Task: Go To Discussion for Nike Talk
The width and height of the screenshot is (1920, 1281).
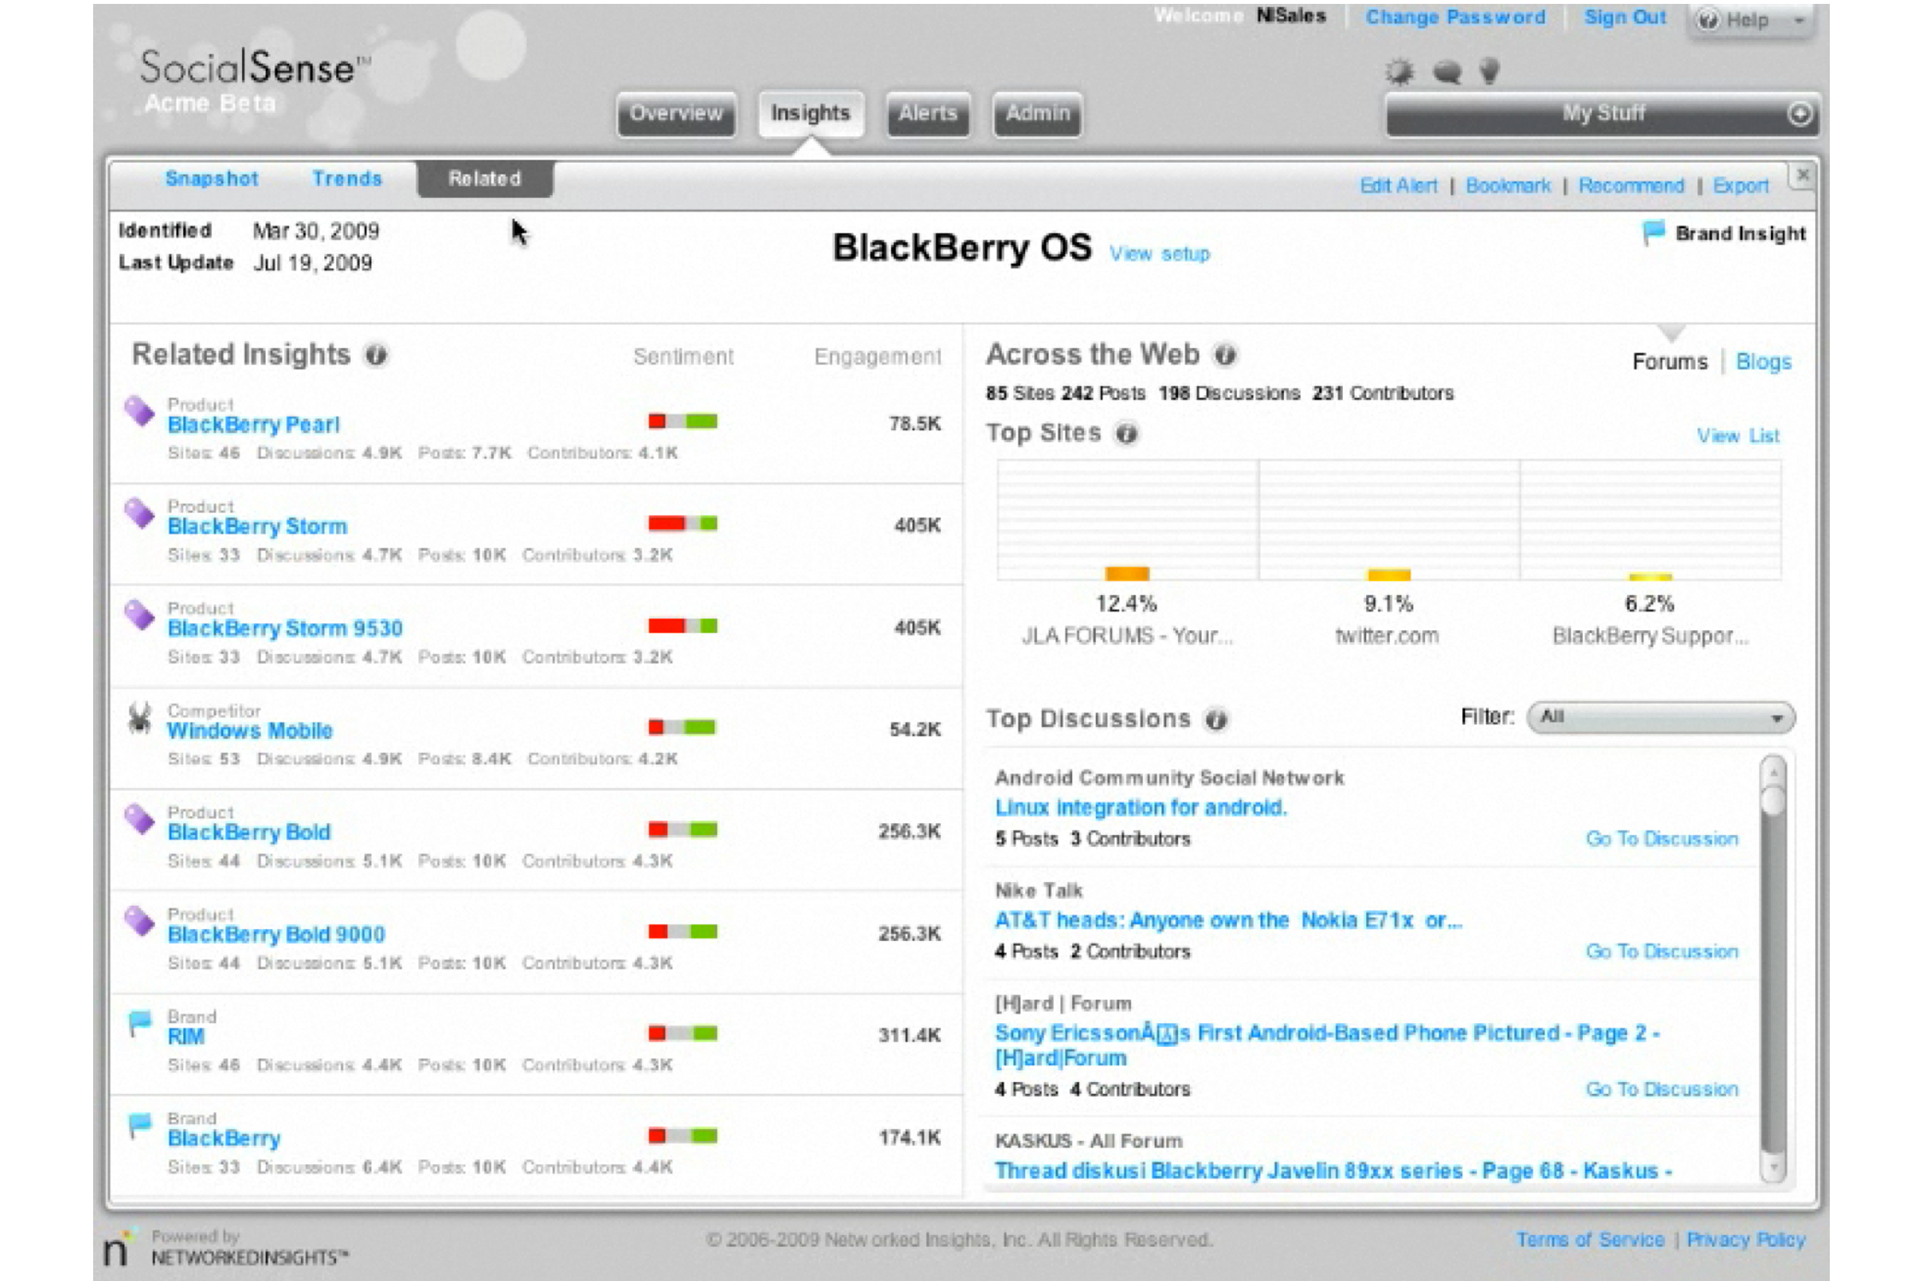Action: [x=1662, y=952]
